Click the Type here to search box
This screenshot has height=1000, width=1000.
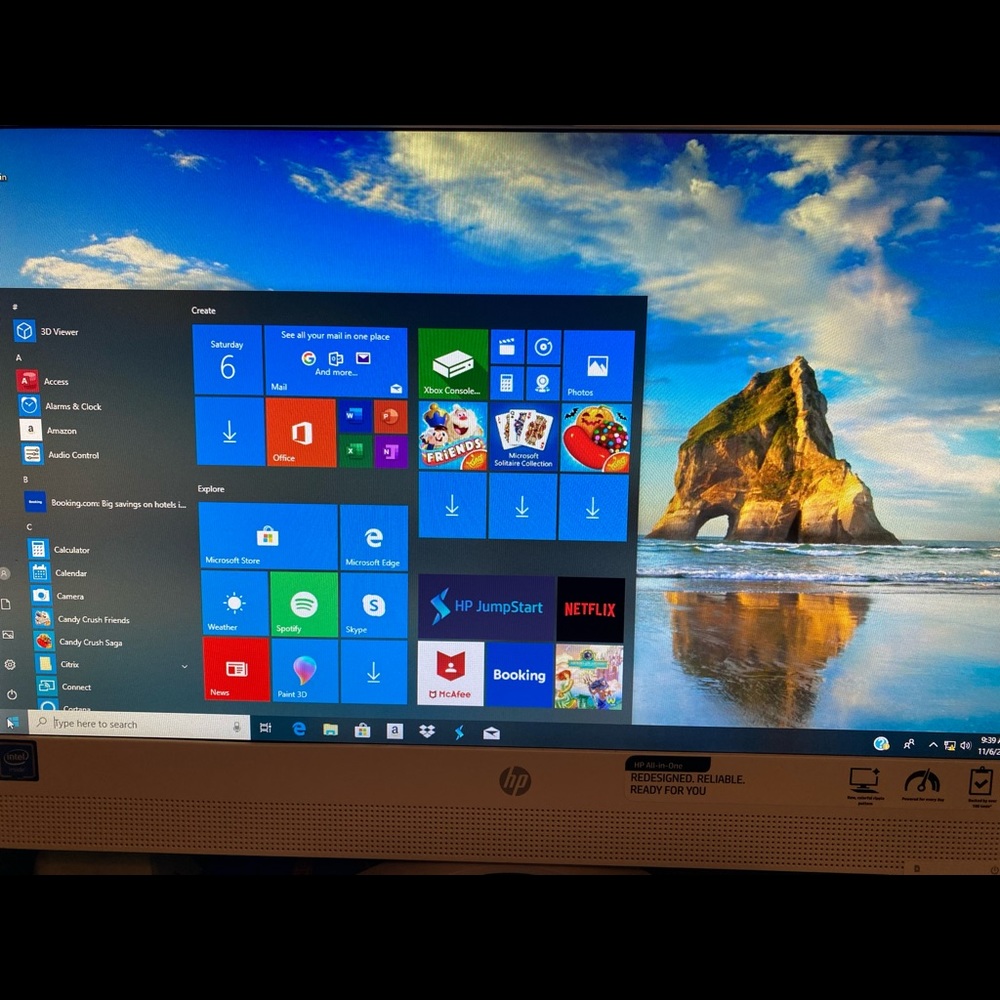139,724
